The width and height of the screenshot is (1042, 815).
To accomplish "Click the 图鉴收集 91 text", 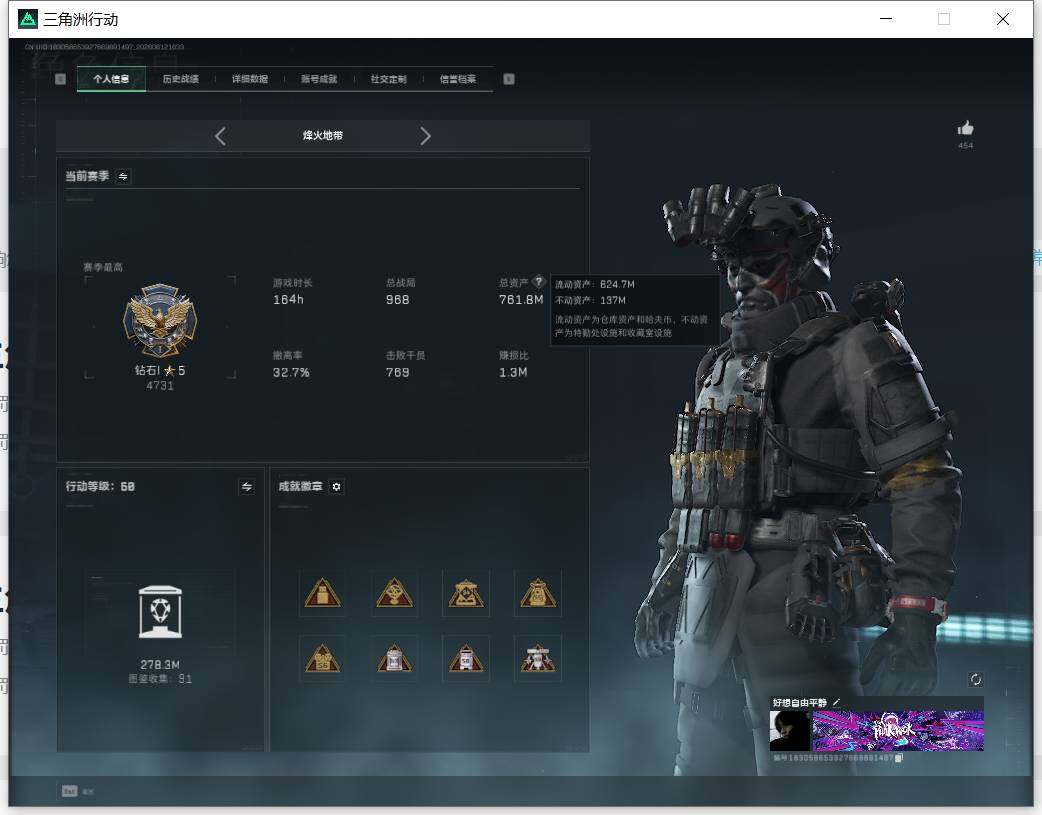I will pyautogui.click(x=160, y=679).
